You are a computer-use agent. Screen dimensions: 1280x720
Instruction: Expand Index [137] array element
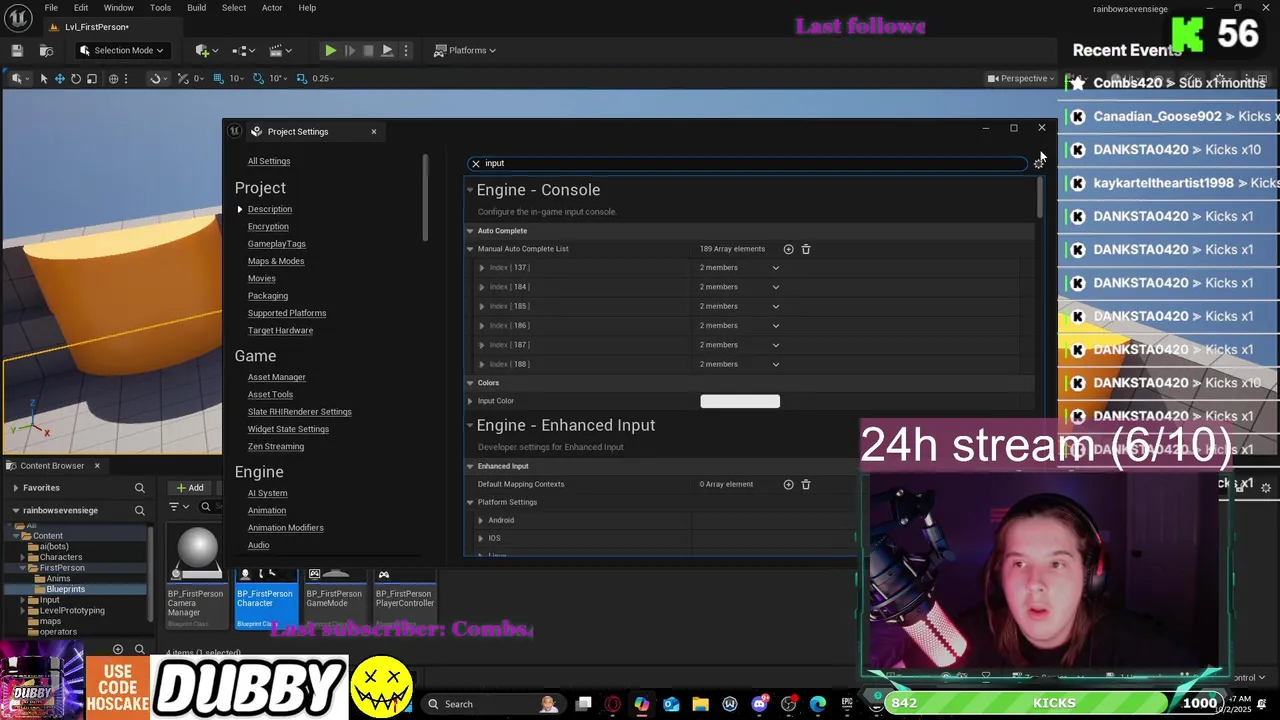(482, 268)
